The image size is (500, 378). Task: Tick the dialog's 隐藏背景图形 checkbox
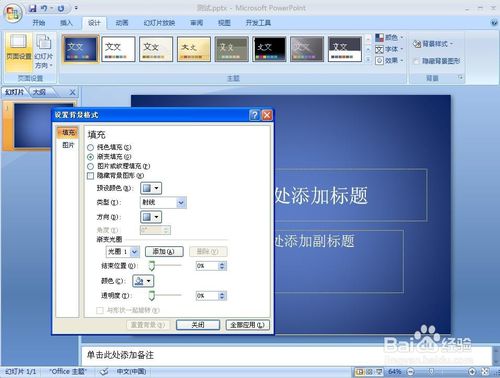point(90,176)
